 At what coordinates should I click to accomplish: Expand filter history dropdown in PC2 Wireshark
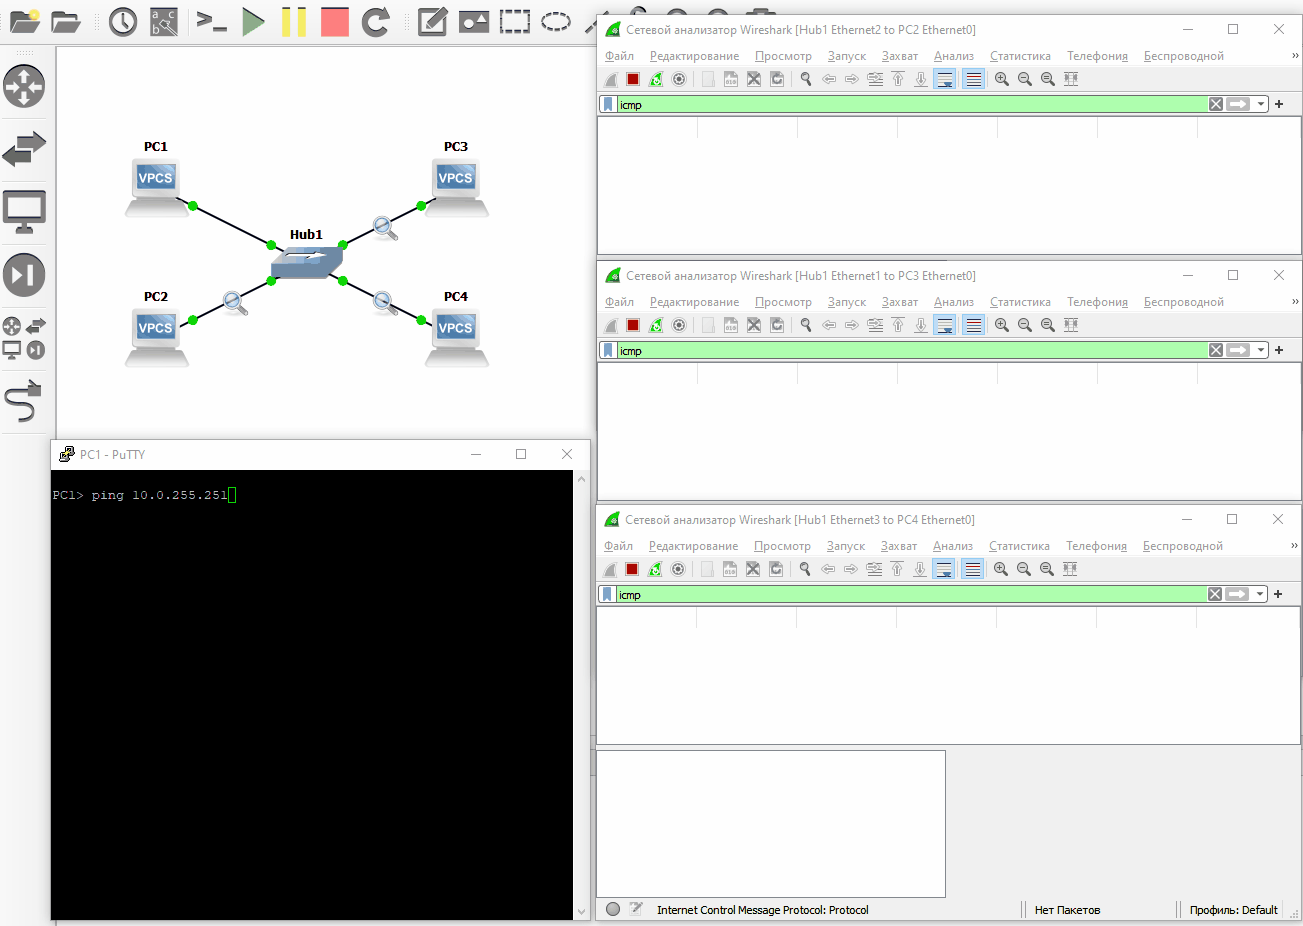[1261, 104]
